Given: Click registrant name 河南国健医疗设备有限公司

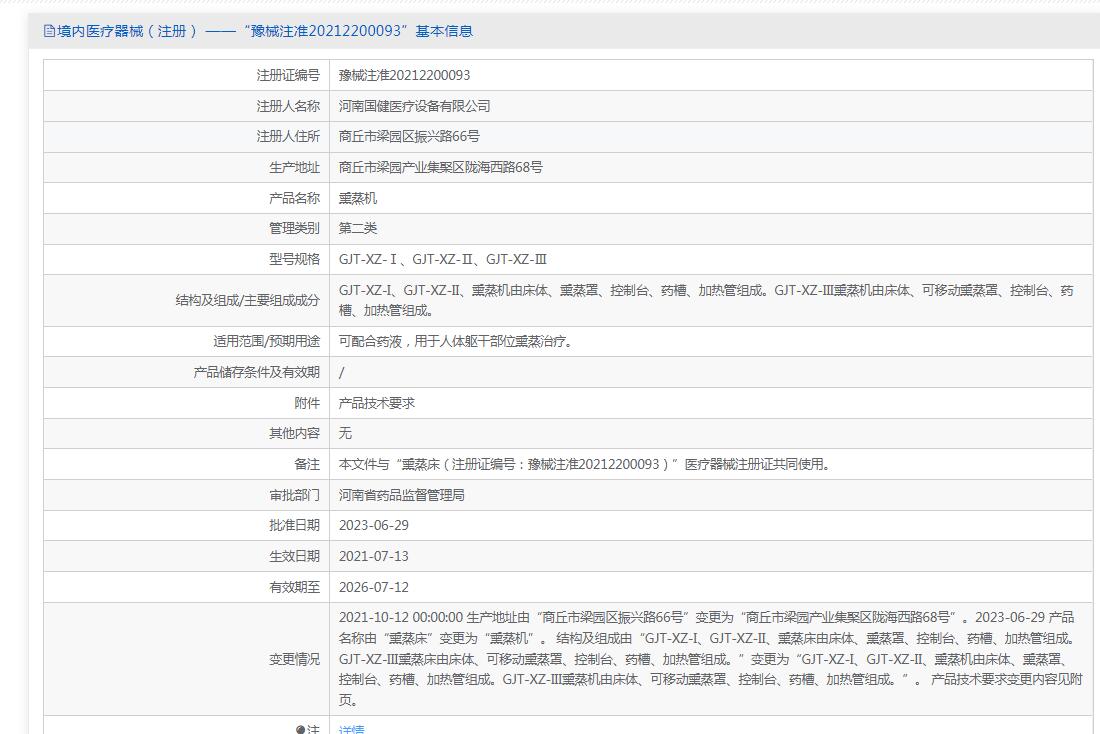Looking at the screenshot, I should 414,106.
